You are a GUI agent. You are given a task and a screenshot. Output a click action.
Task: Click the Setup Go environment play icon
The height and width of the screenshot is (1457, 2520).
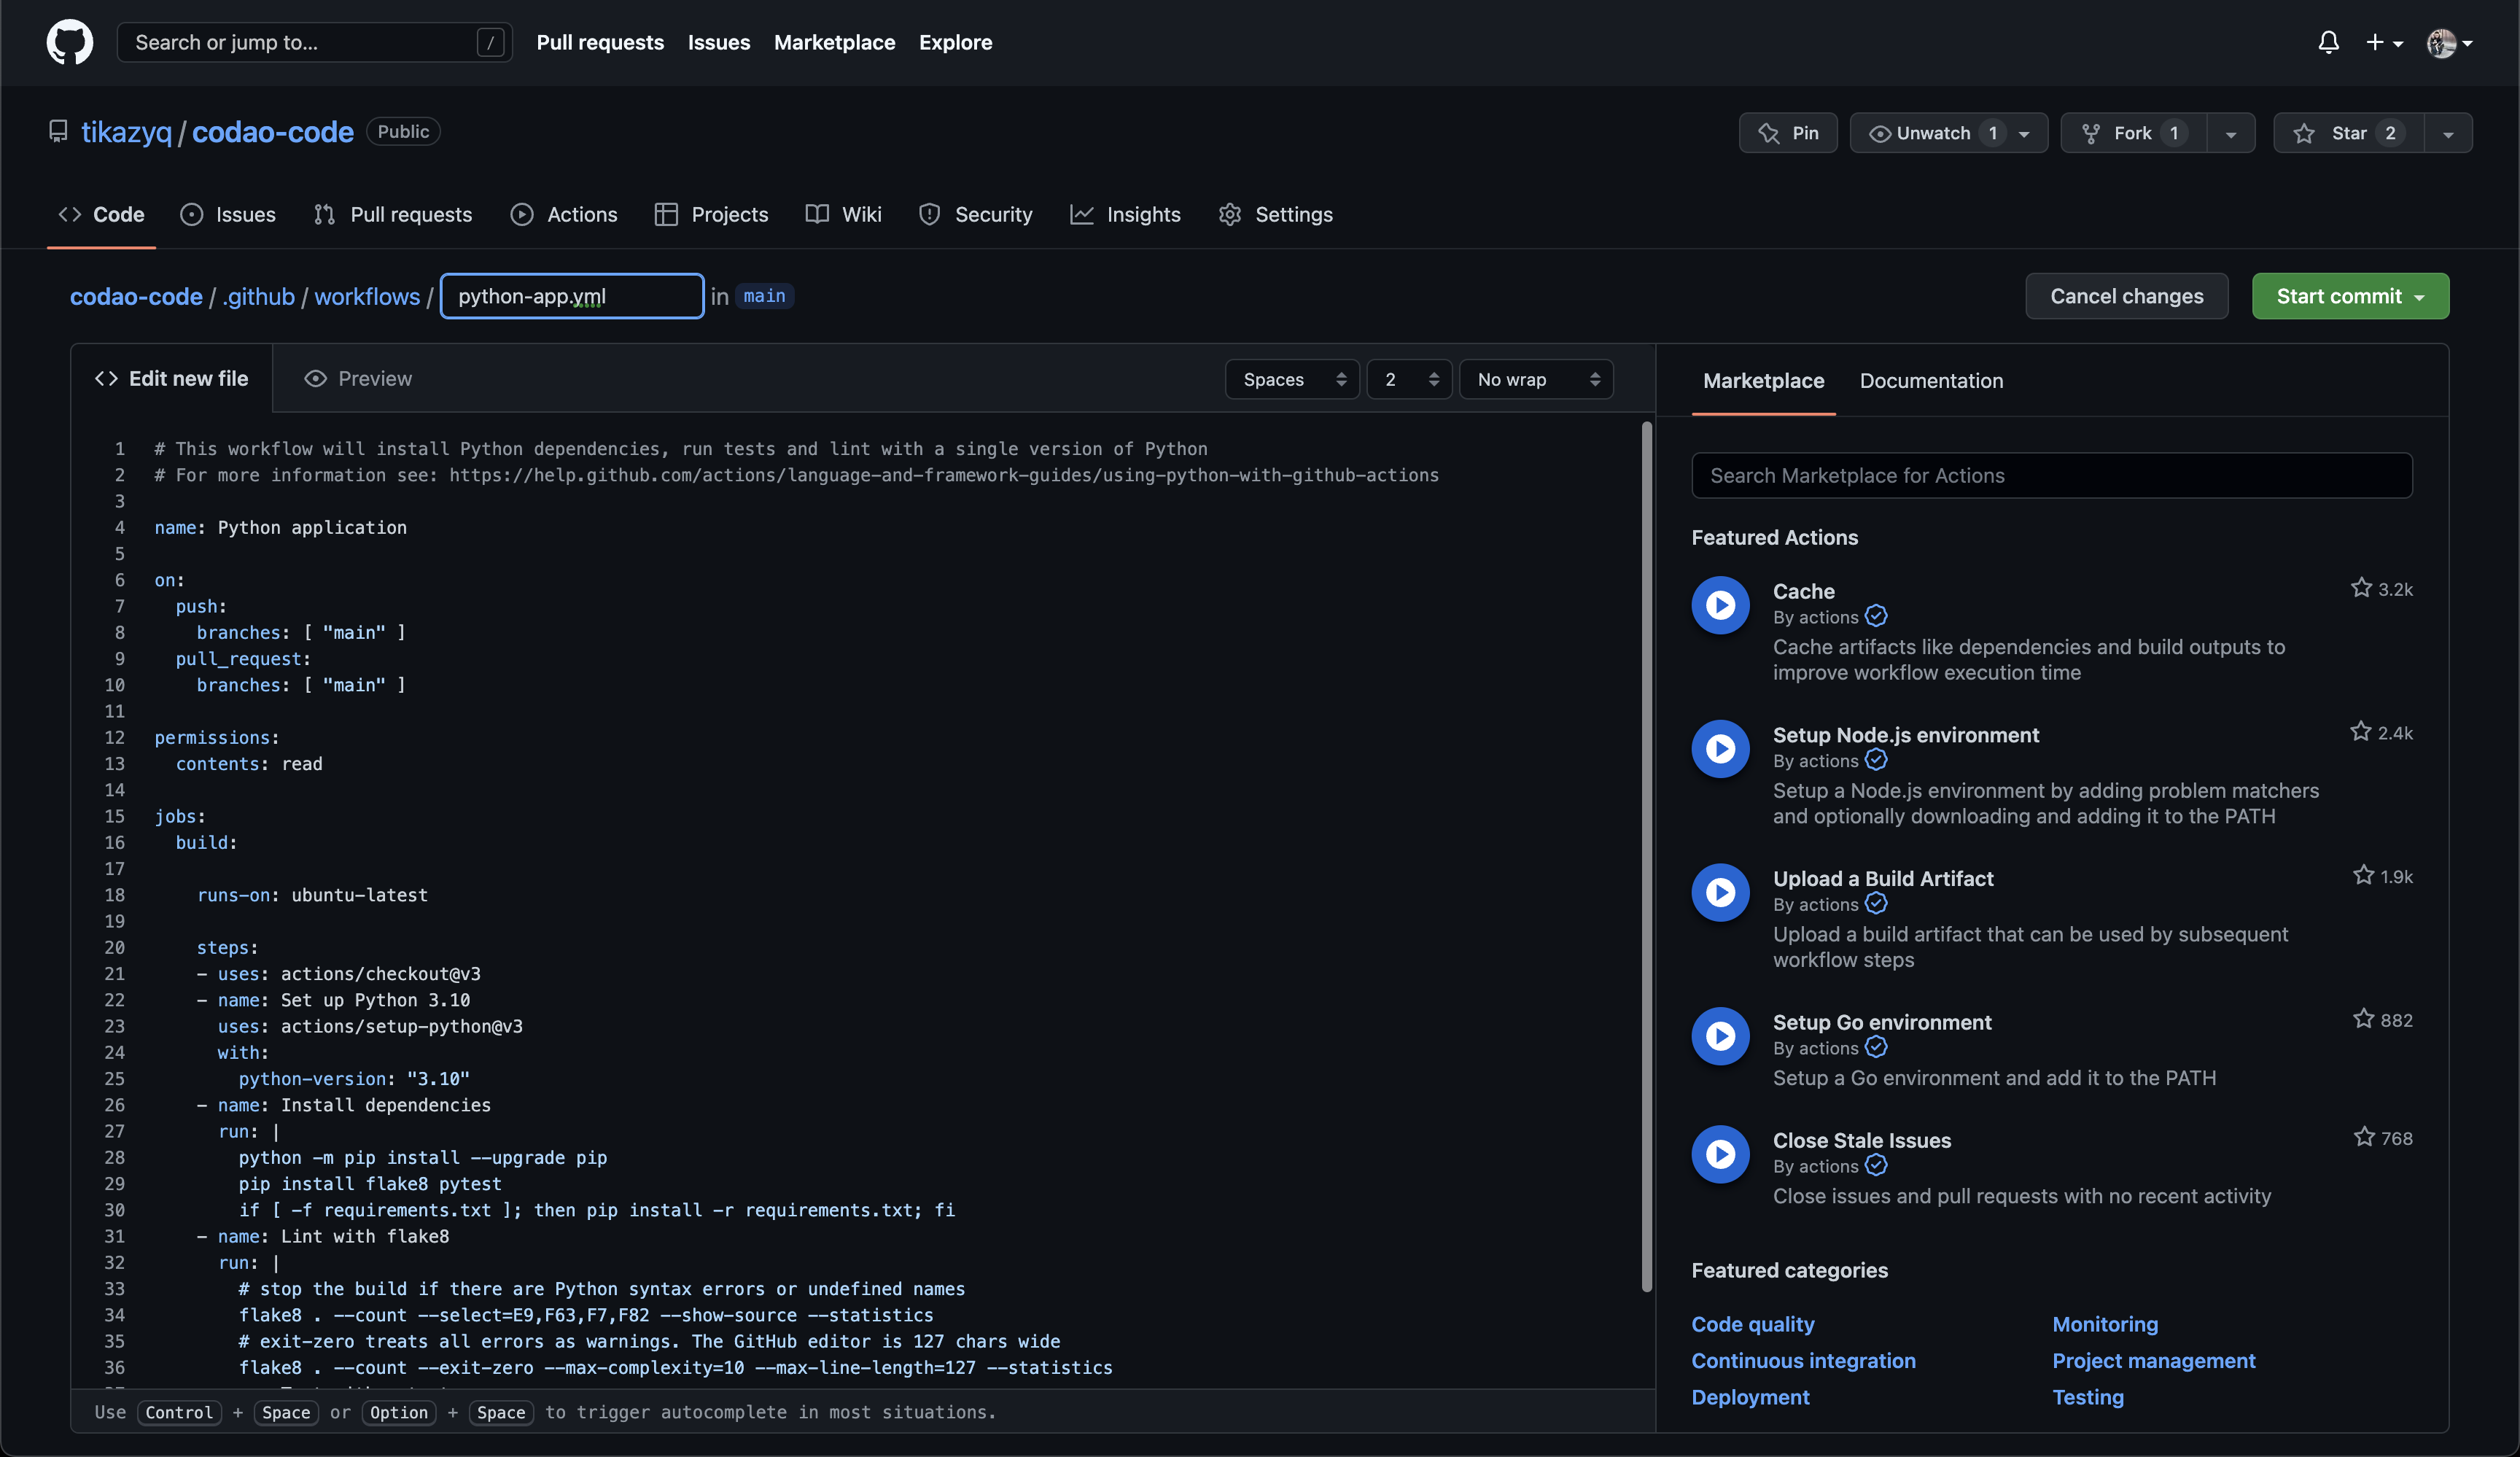1720,1036
